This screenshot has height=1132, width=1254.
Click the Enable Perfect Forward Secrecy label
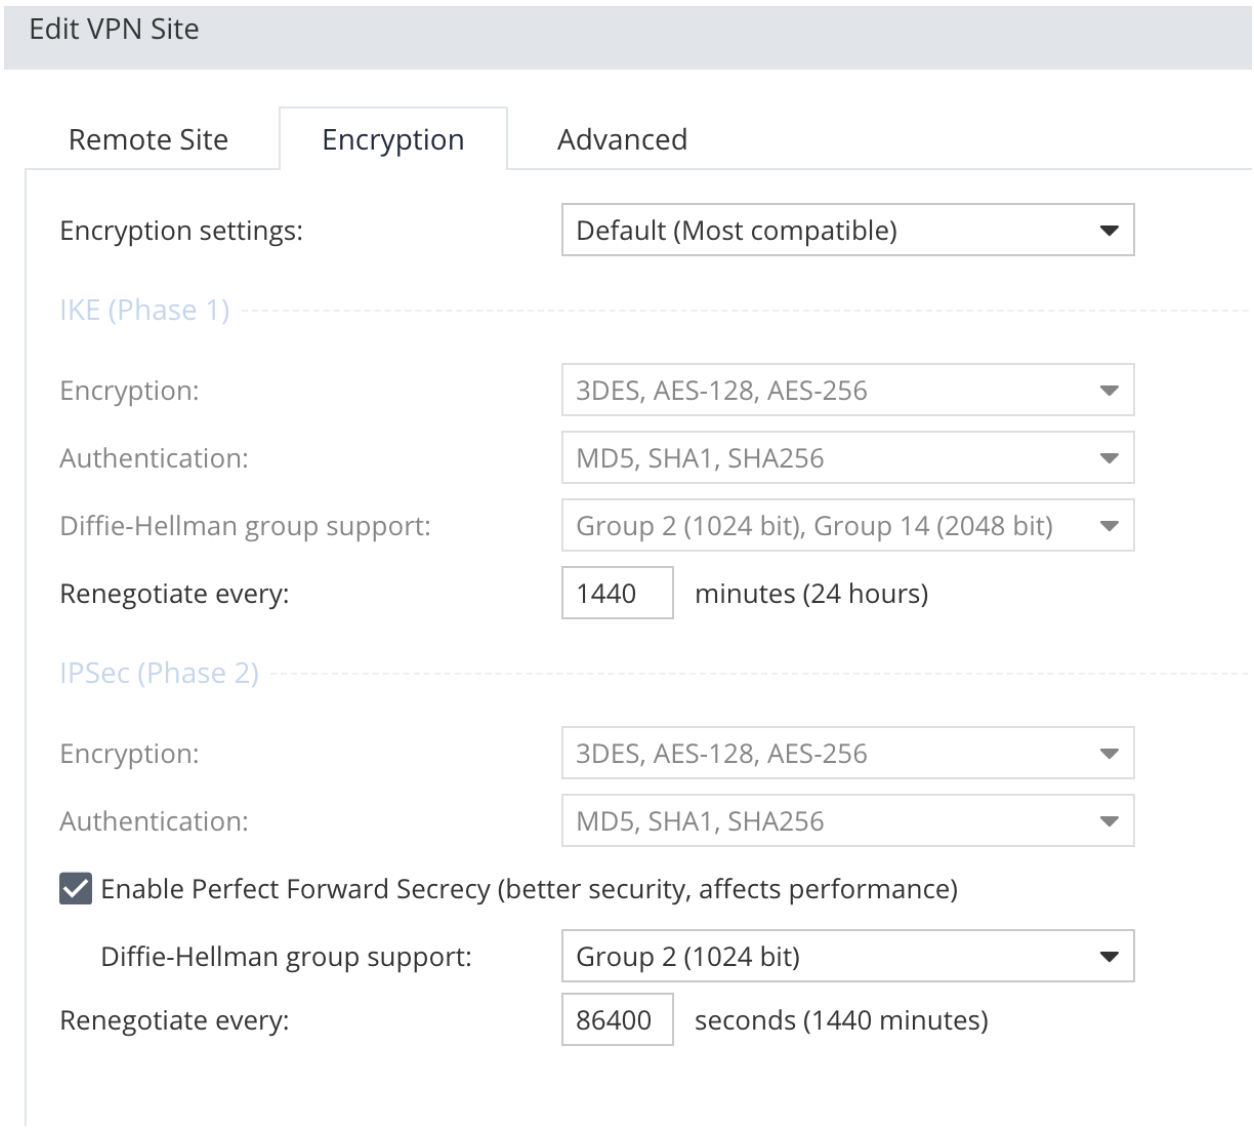click(x=528, y=889)
